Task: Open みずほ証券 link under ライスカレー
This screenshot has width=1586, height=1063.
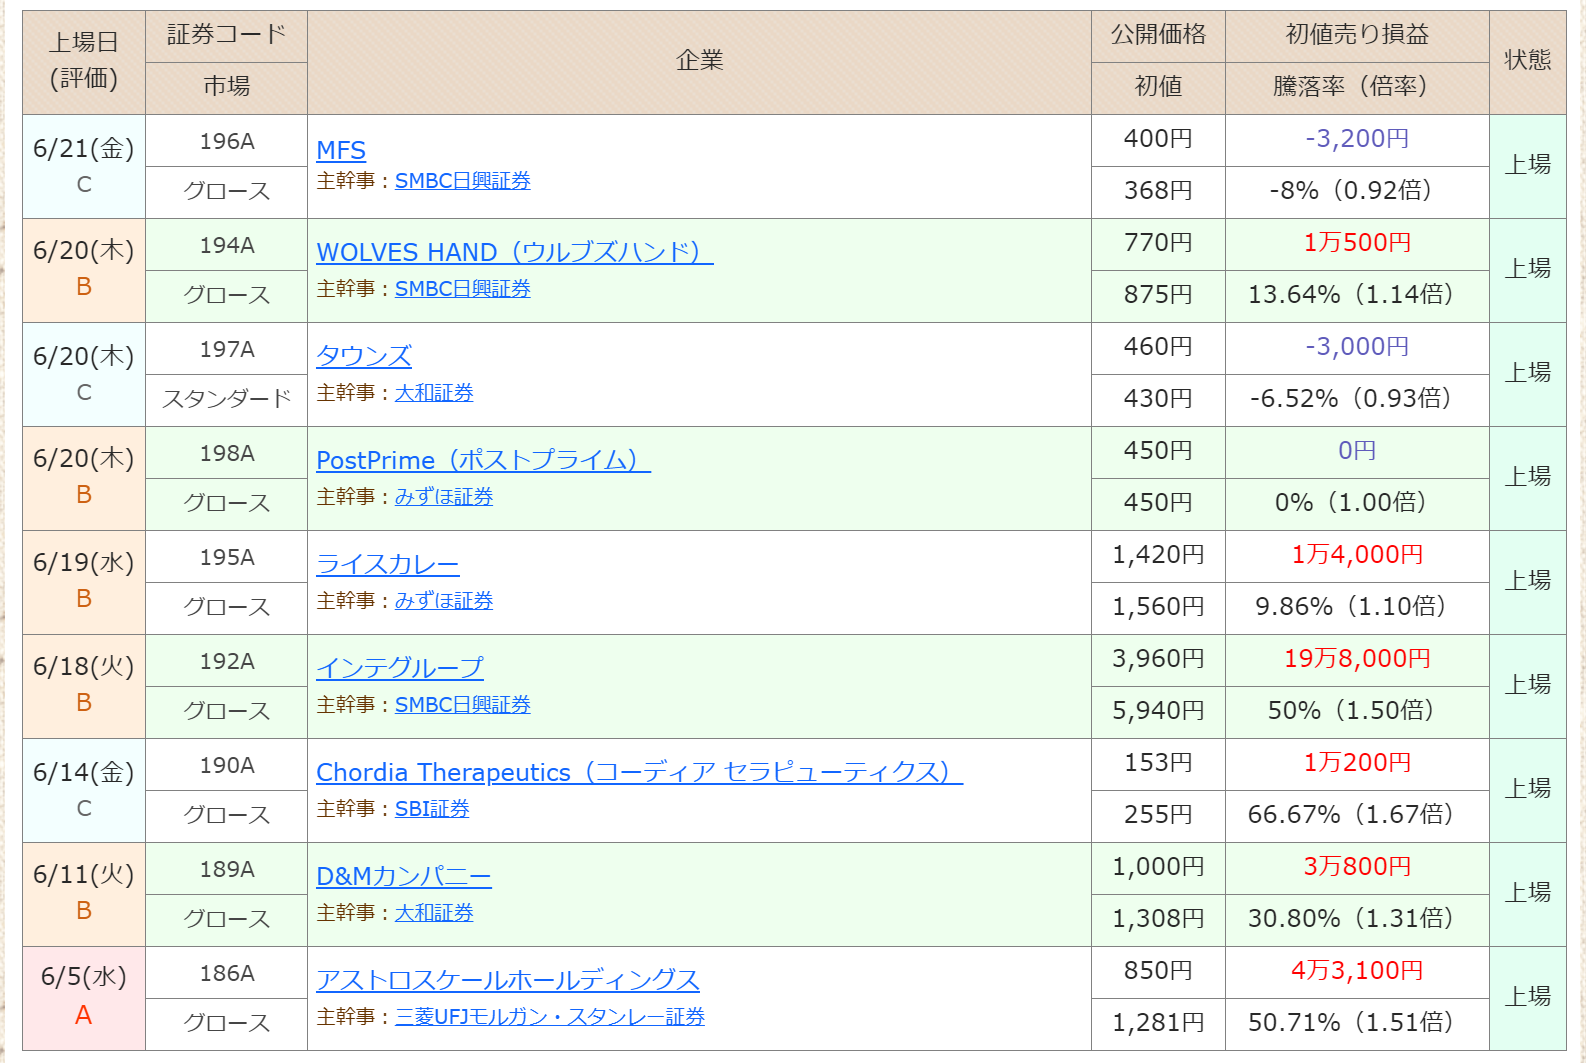Action: click(444, 601)
